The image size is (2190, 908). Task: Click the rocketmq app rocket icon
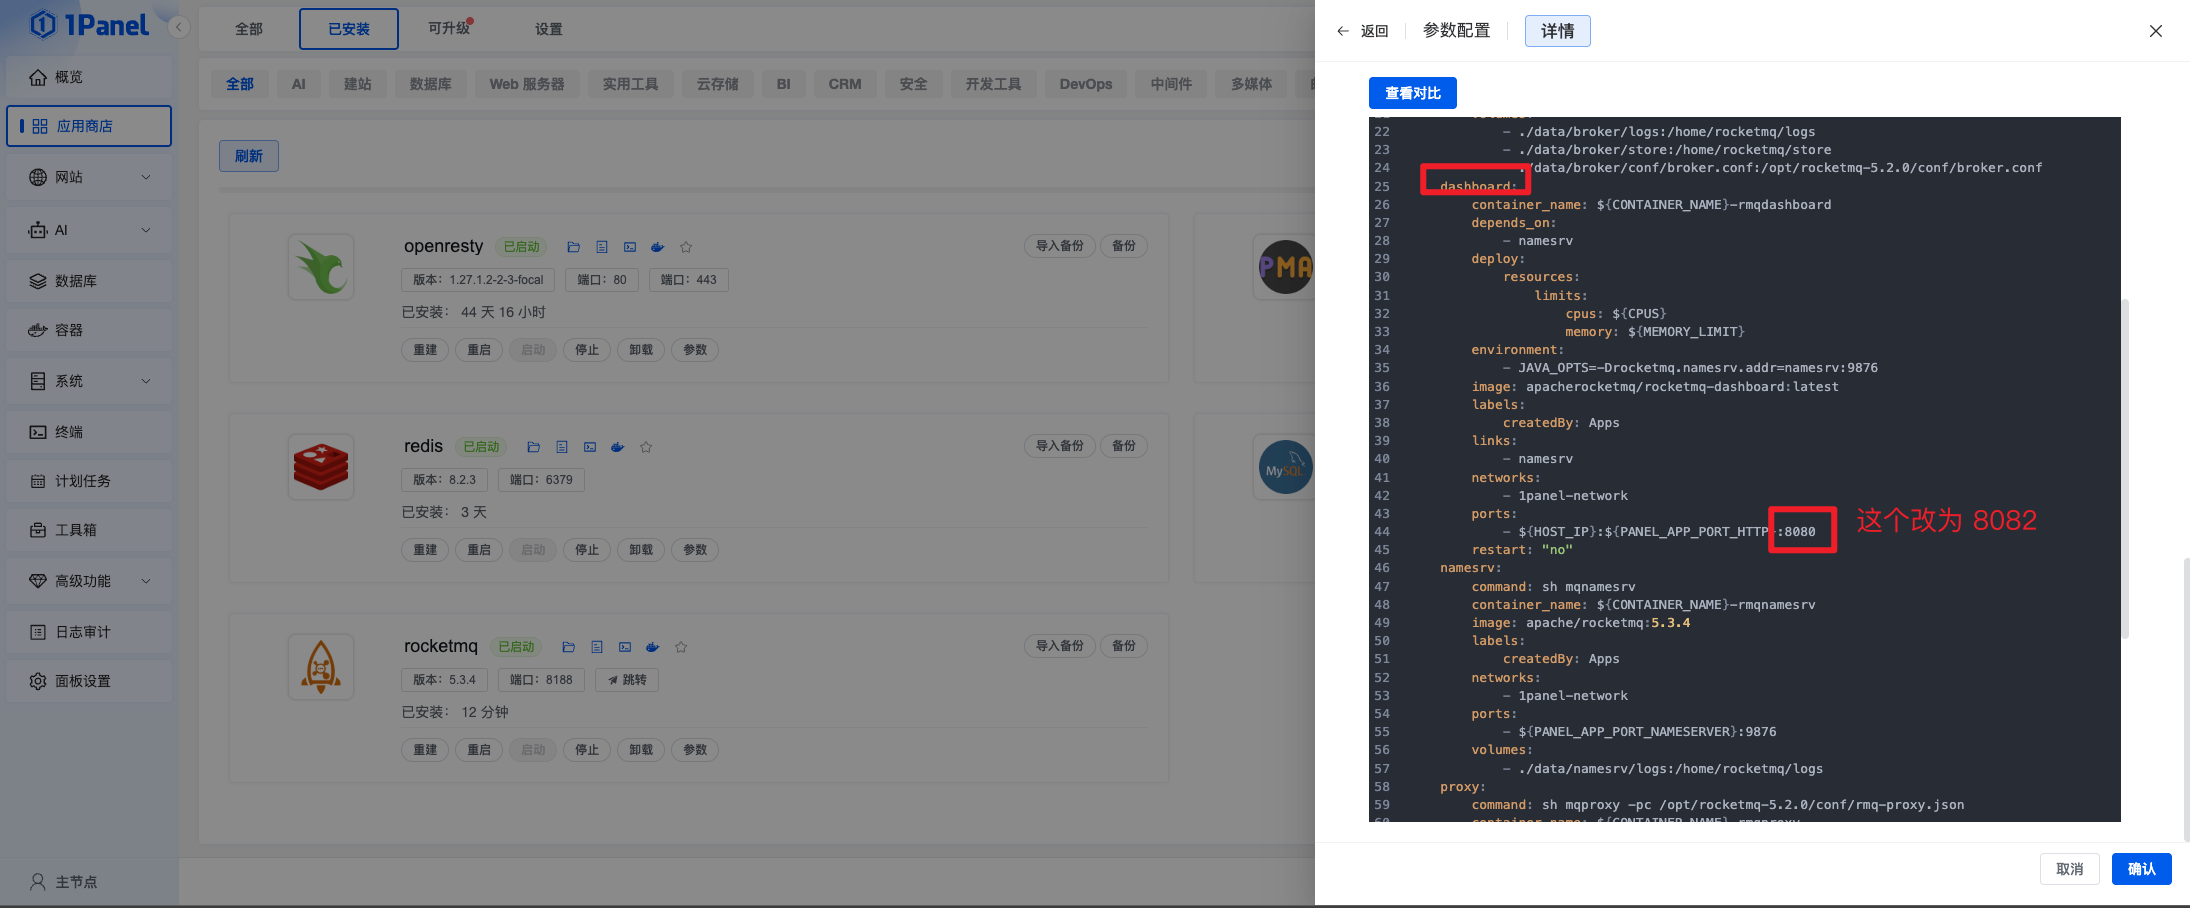[321, 667]
